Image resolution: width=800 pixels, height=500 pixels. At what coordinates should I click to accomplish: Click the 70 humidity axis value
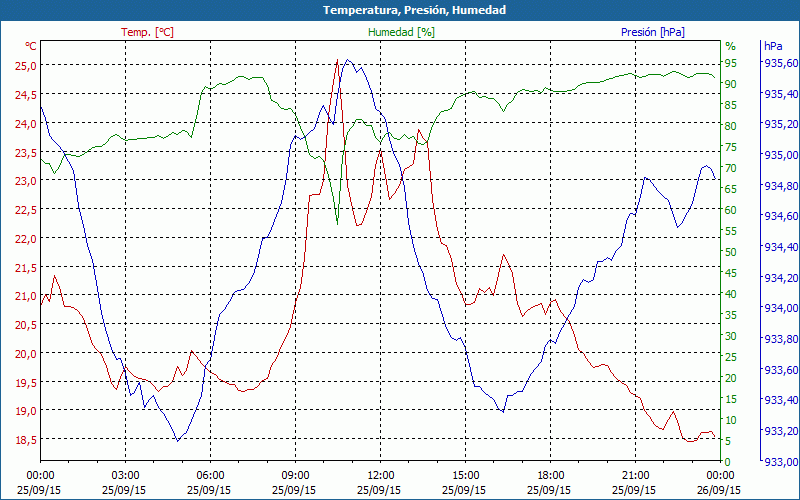coord(731,168)
